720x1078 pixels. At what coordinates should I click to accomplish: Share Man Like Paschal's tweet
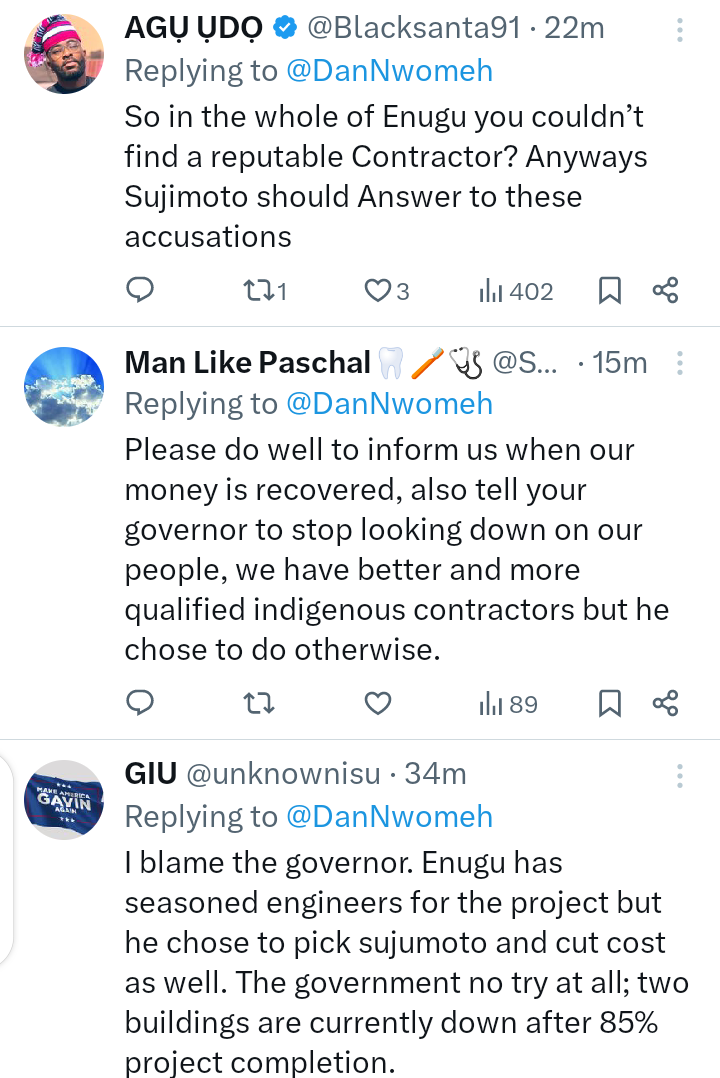coord(666,703)
